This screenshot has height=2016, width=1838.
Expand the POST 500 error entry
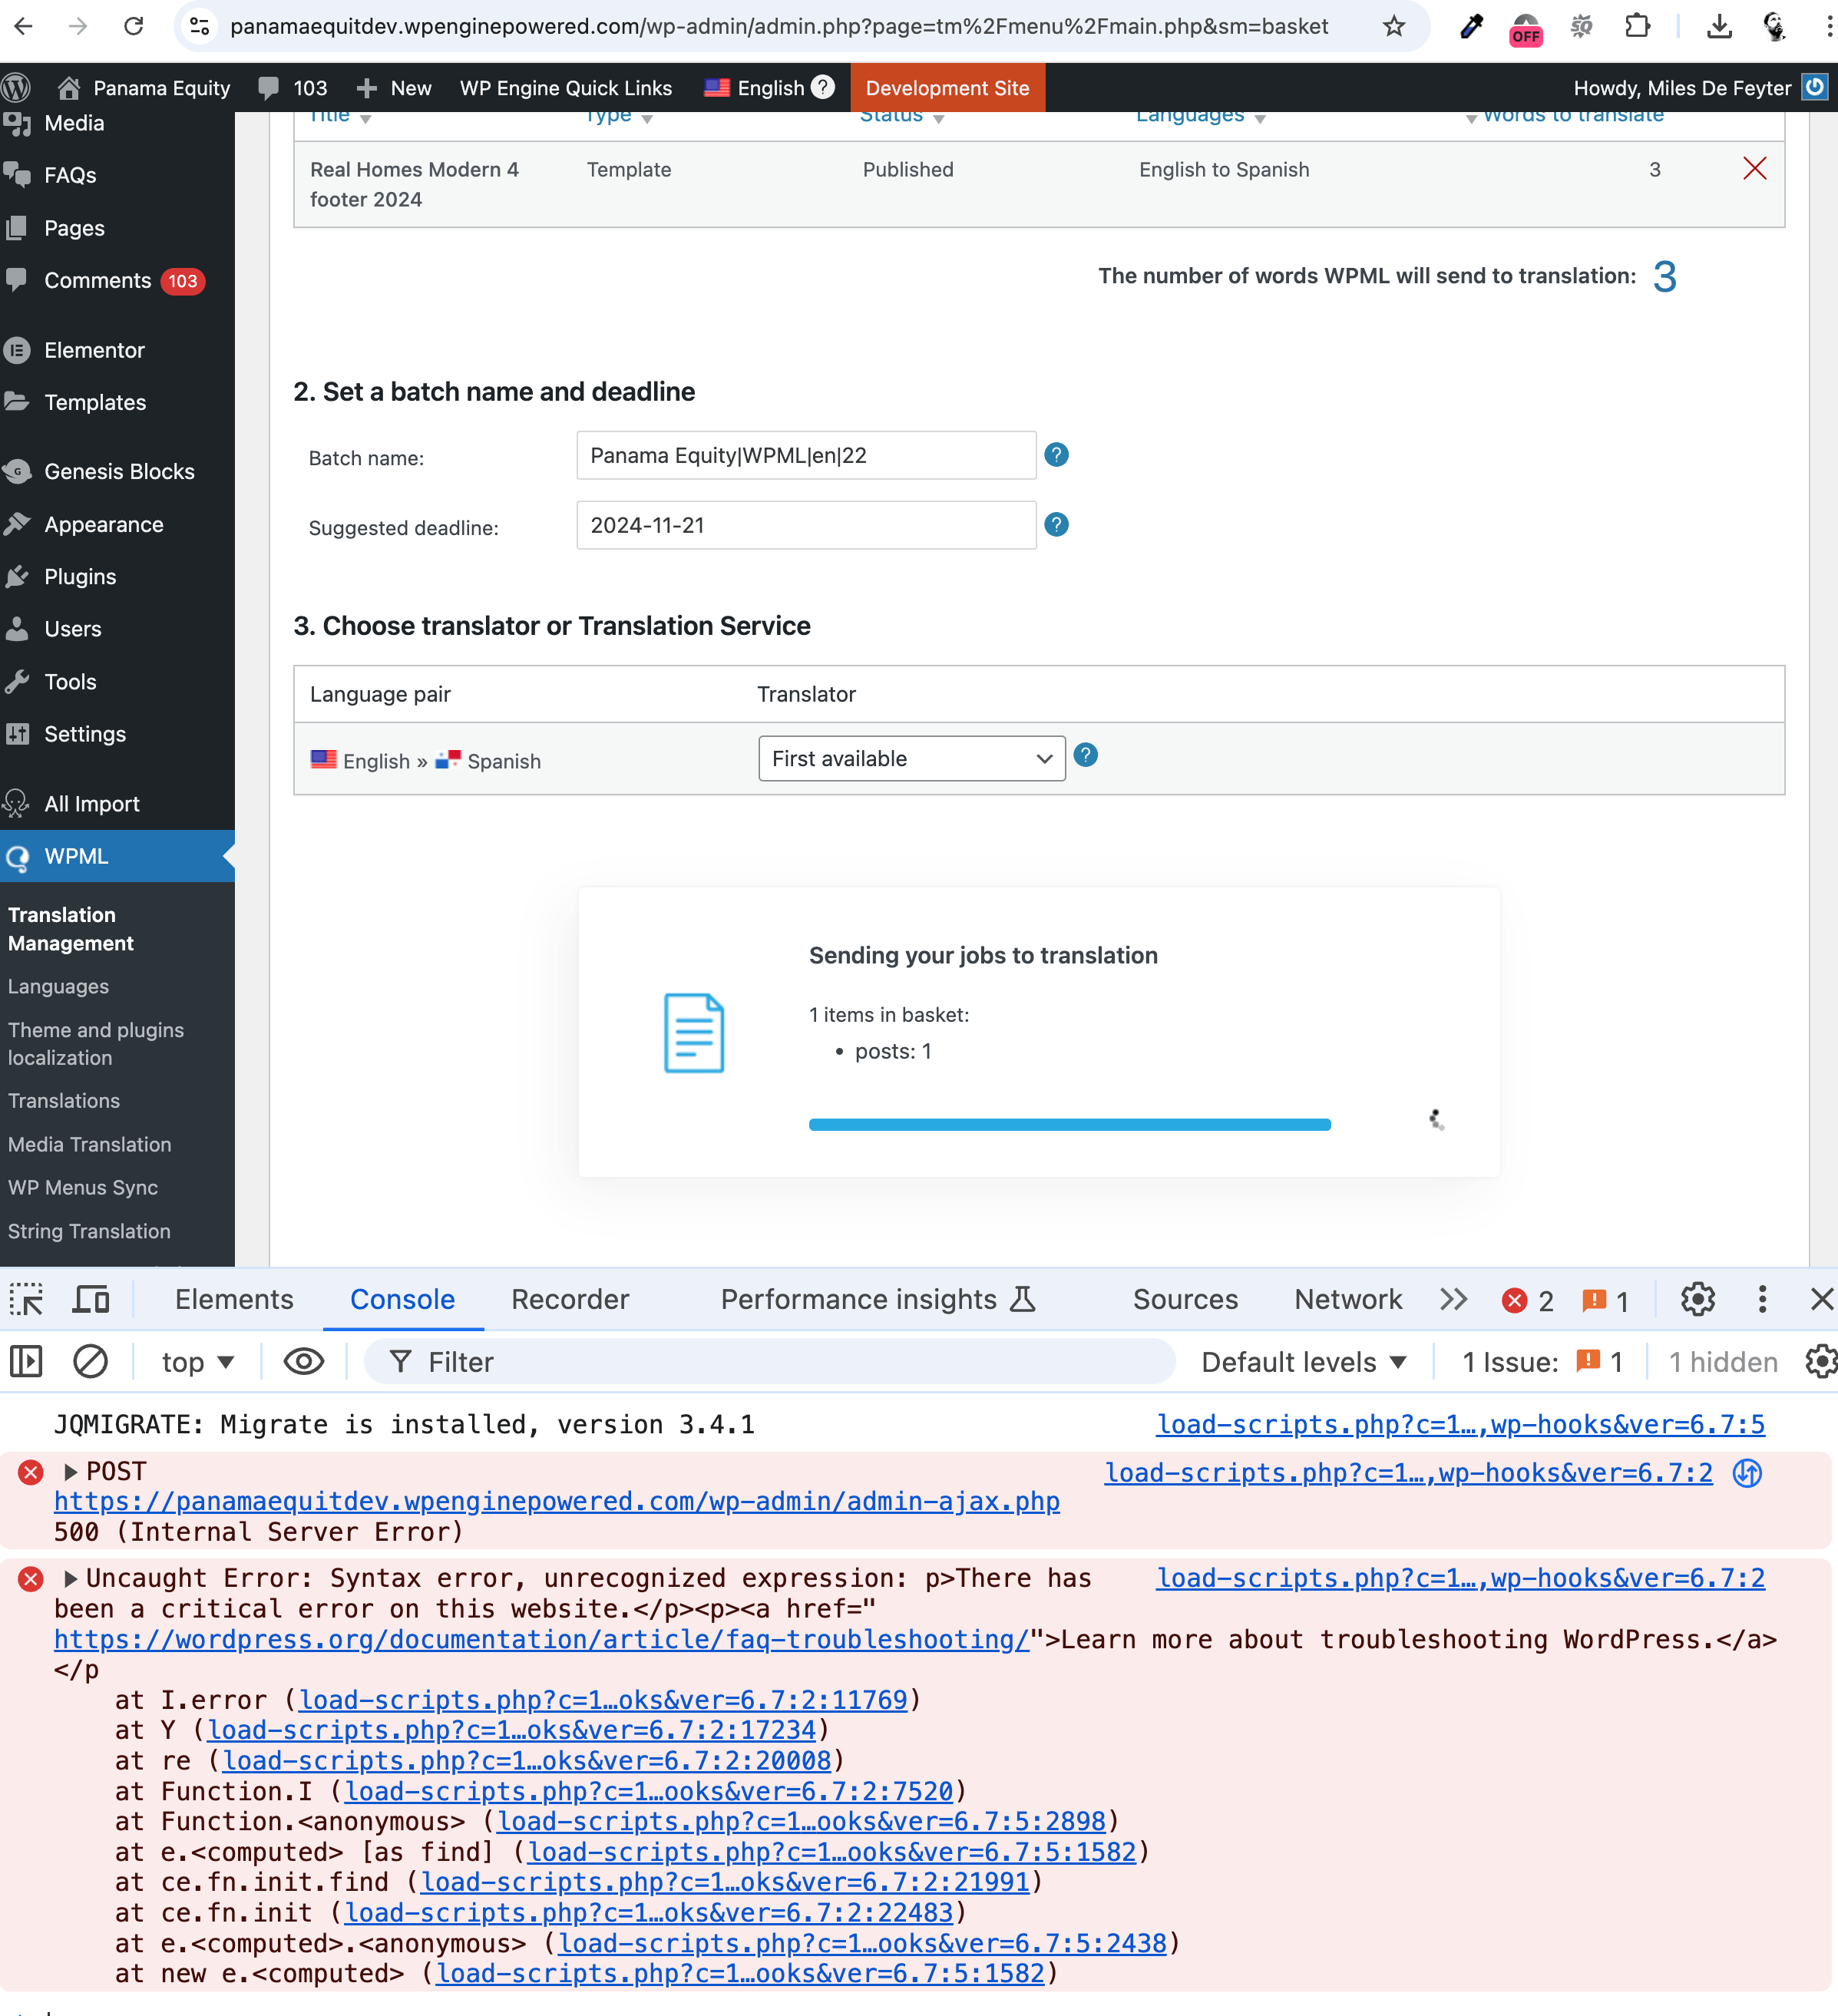point(70,1471)
